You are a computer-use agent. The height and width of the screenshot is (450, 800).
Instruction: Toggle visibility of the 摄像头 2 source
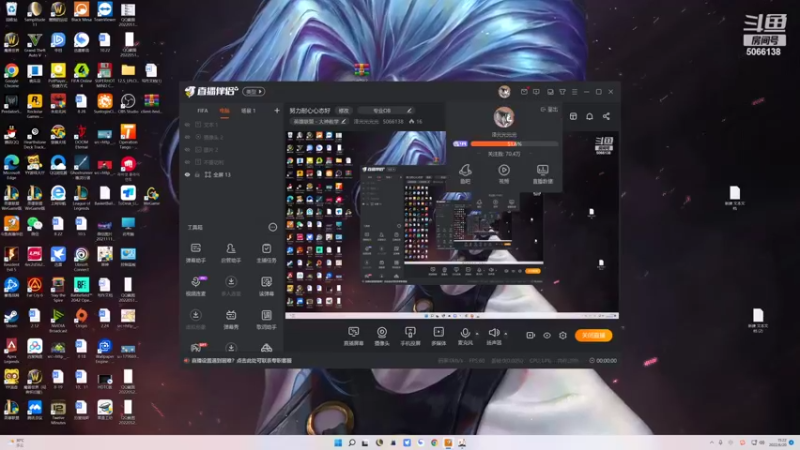[x=187, y=137]
